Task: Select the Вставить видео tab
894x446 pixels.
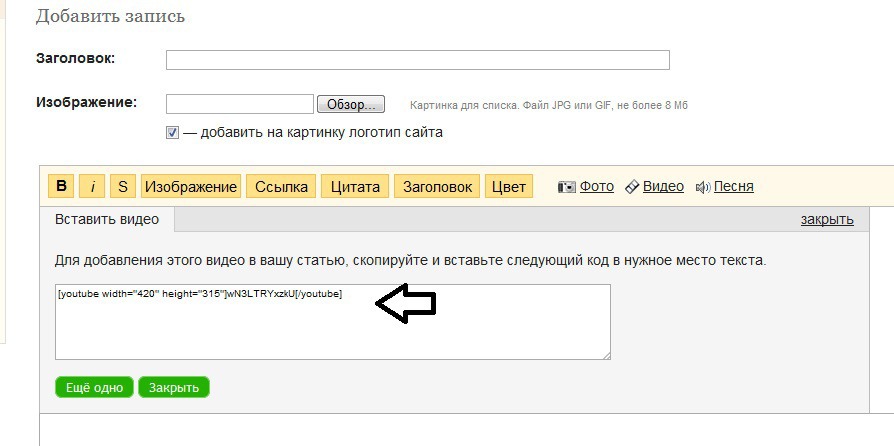Action: pyautogui.click(x=107, y=220)
